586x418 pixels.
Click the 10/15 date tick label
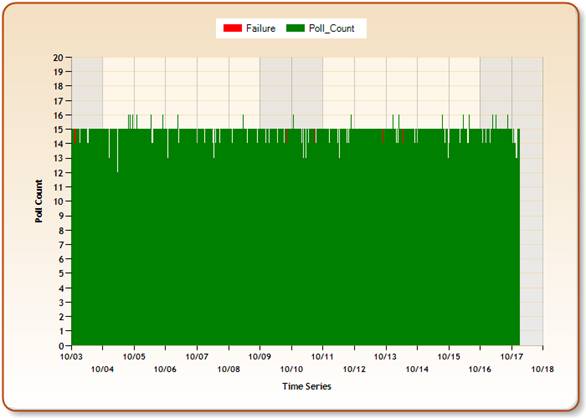[x=449, y=356]
